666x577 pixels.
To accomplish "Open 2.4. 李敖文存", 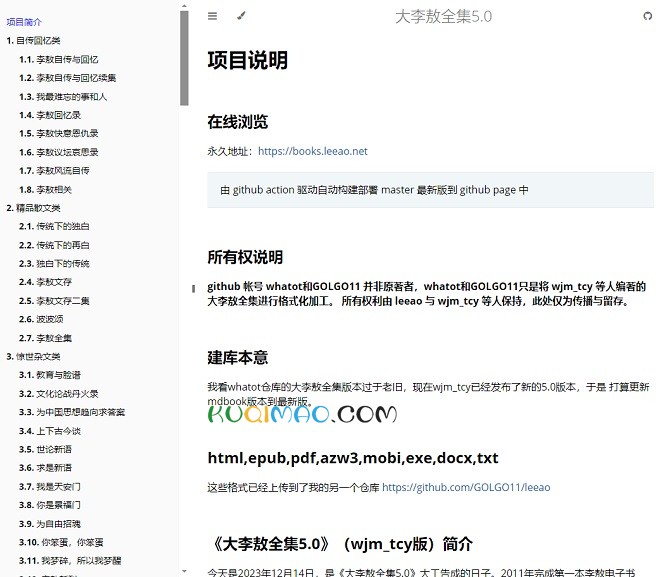I will 45,282.
